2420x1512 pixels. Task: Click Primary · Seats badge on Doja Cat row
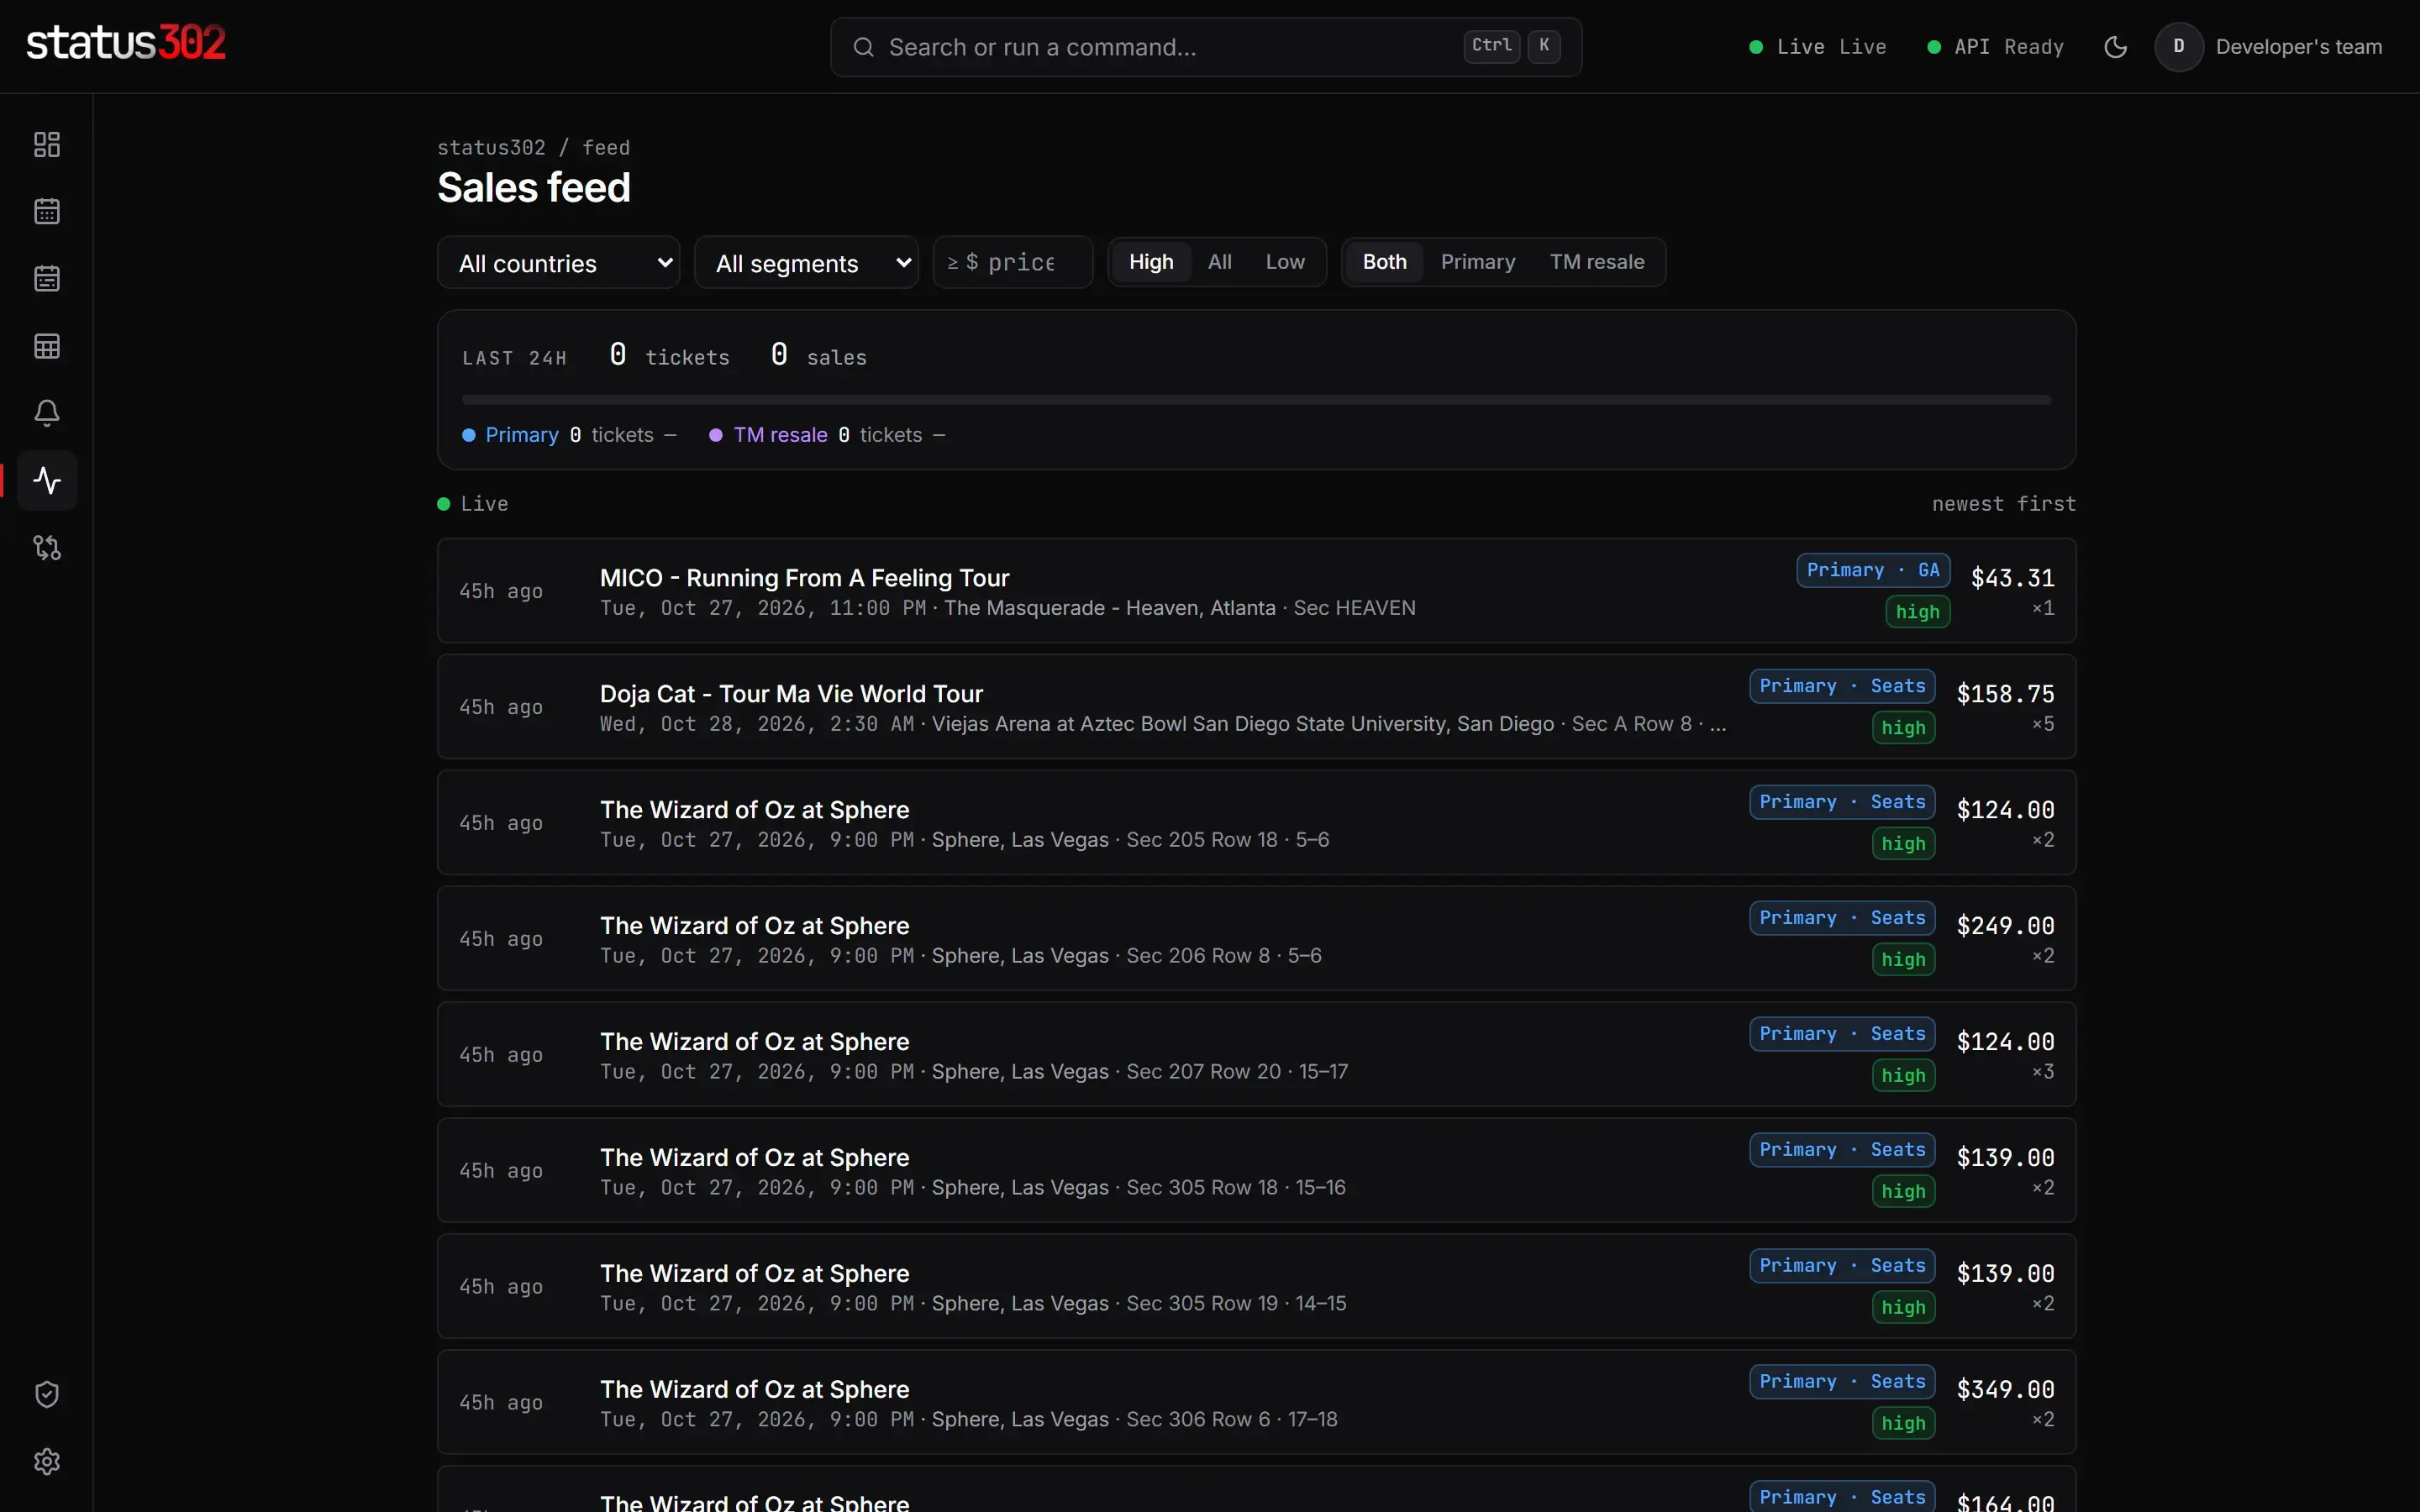point(1842,686)
